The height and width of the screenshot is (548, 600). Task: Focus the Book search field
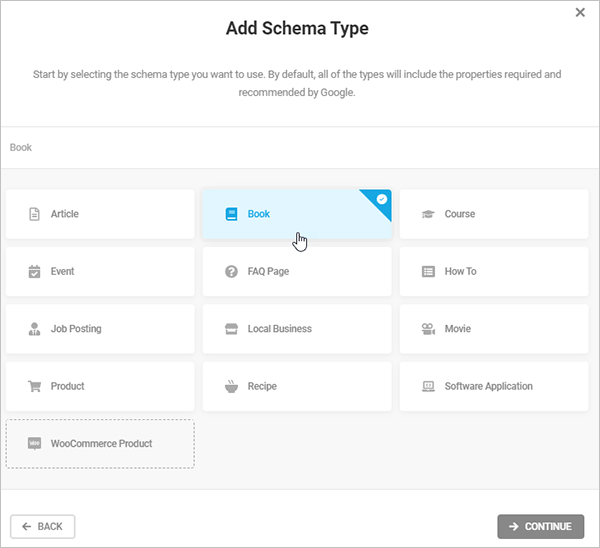point(300,148)
